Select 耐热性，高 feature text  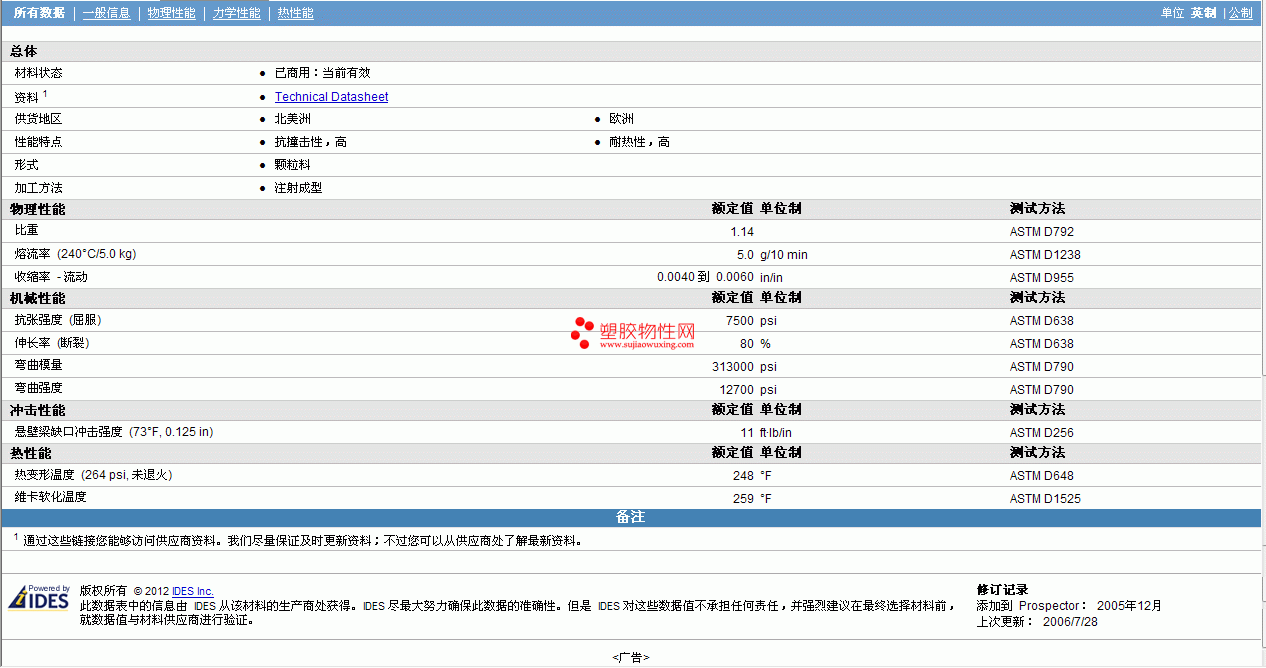tap(640, 142)
